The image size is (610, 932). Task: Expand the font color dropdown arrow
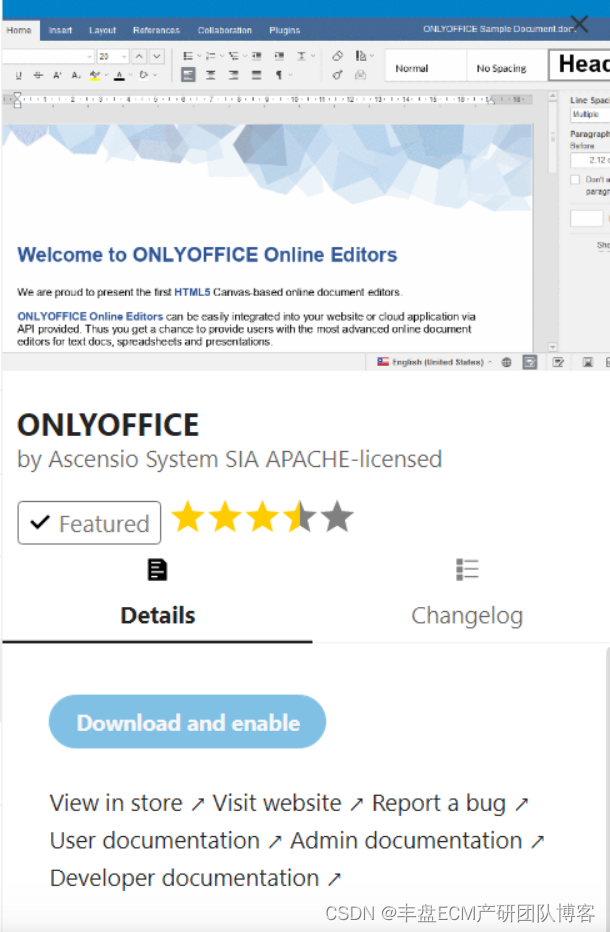point(130,75)
